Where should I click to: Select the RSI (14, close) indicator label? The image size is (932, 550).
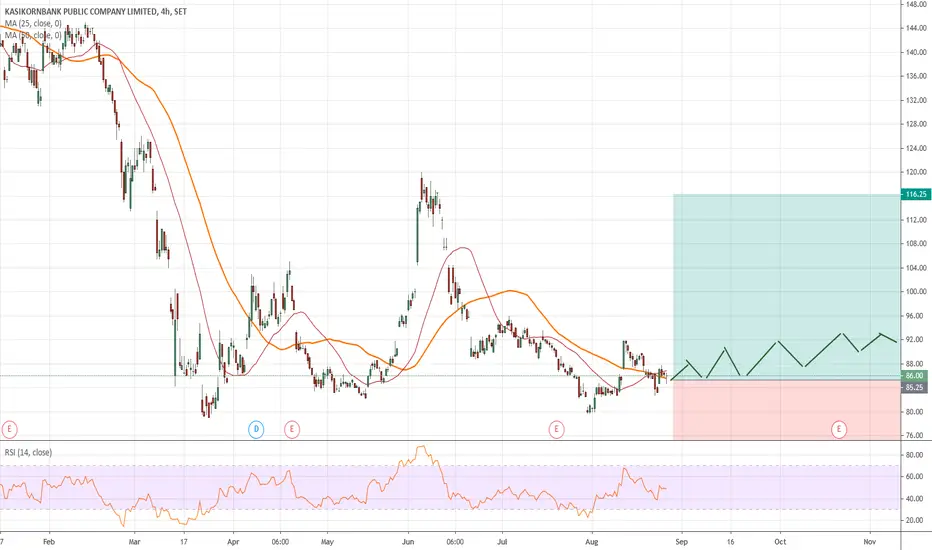point(28,452)
